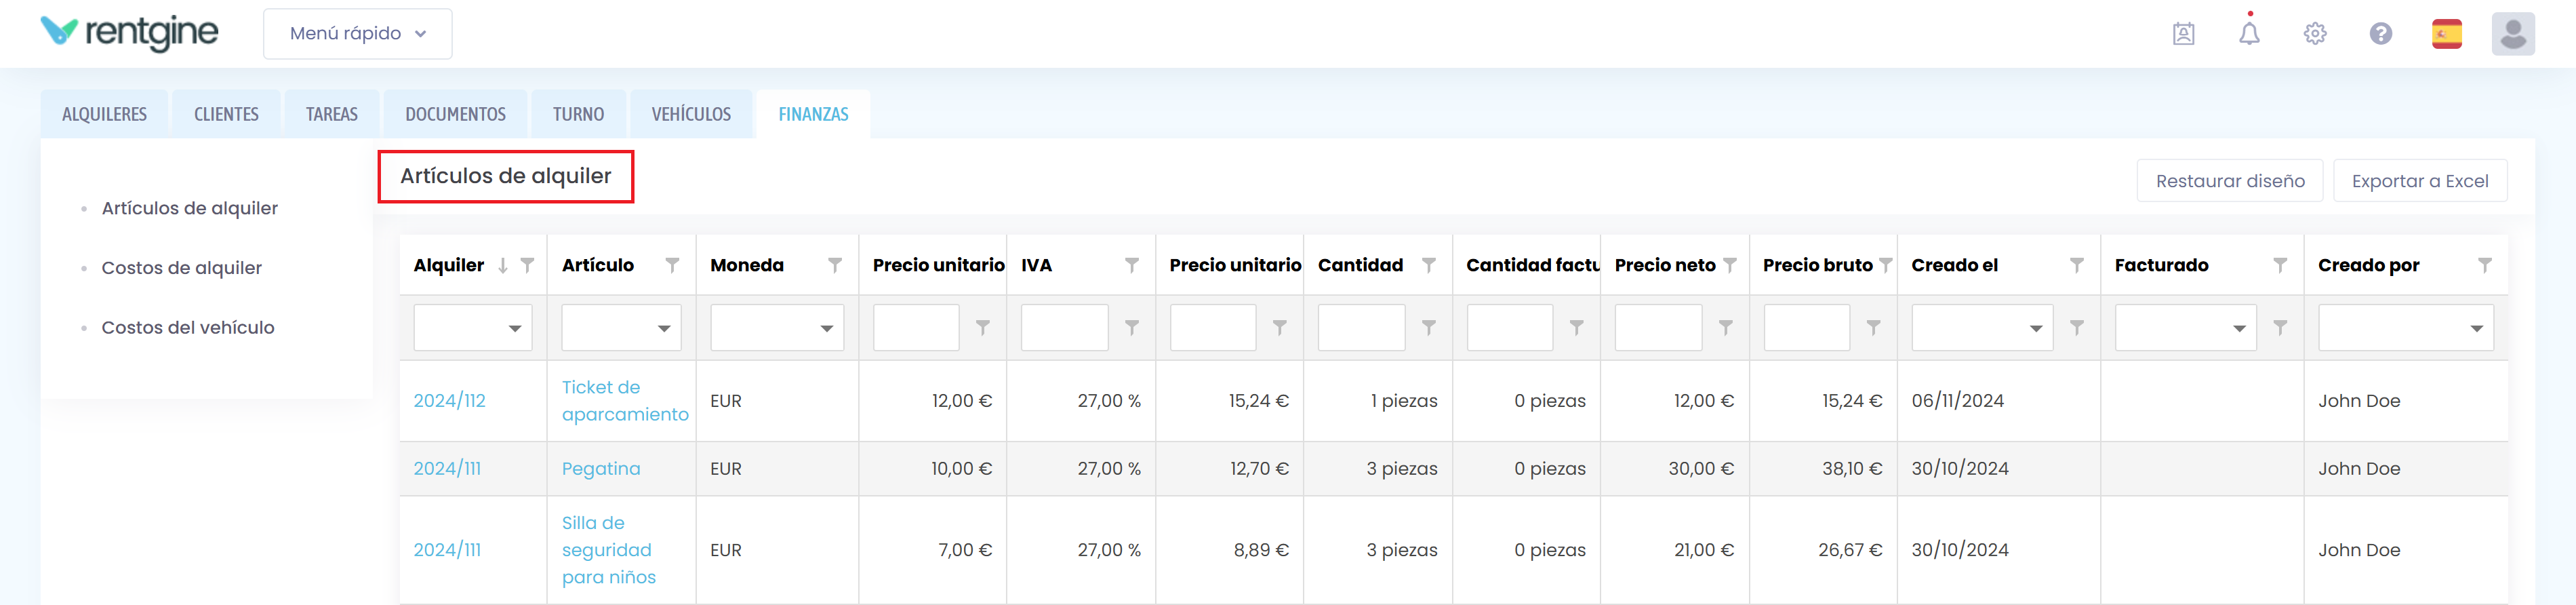
Task: Click the Artículos de alquiler page heading
Action: click(505, 176)
